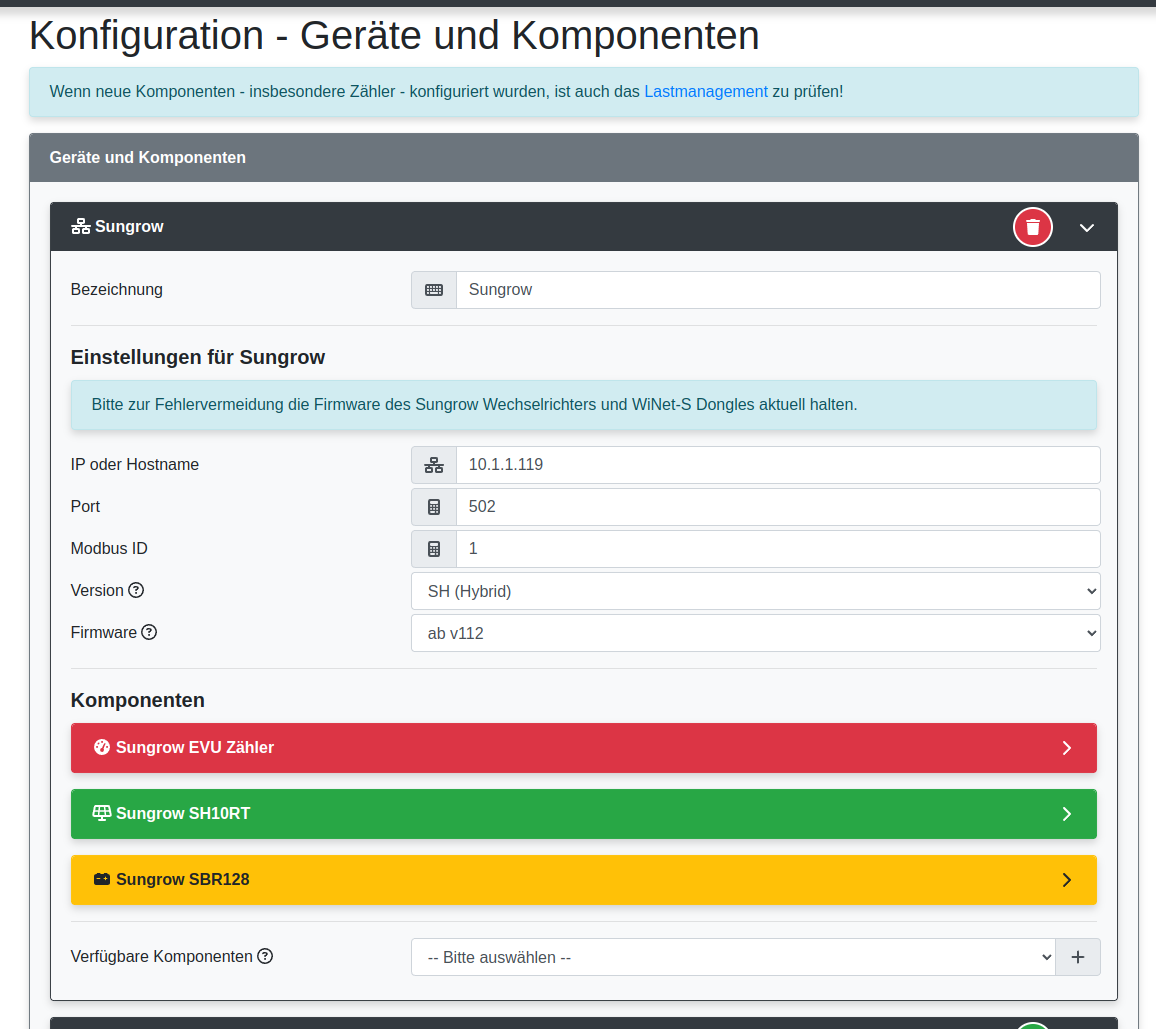Expand the Sungrow EVU Zähler component
The height and width of the screenshot is (1029, 1156).
(1066, 747)
